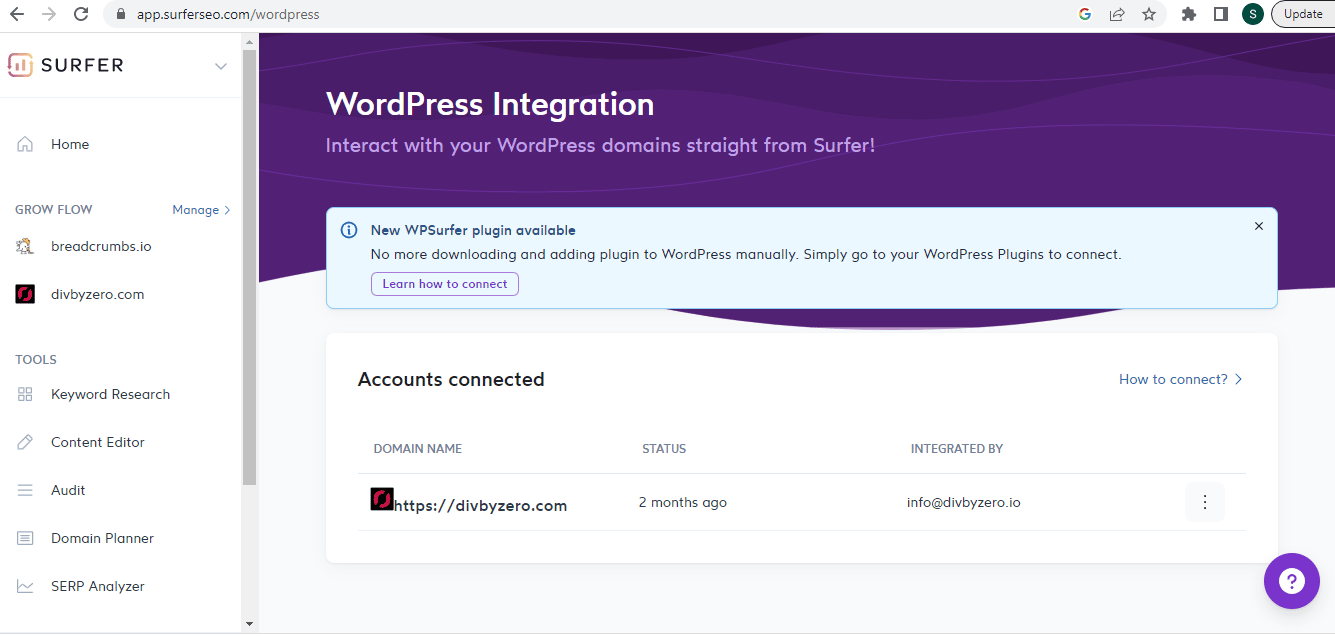Viewport: 1335px width, 636px height.
Task: Open the Google icon in address bar
Action: [1085, 14]
